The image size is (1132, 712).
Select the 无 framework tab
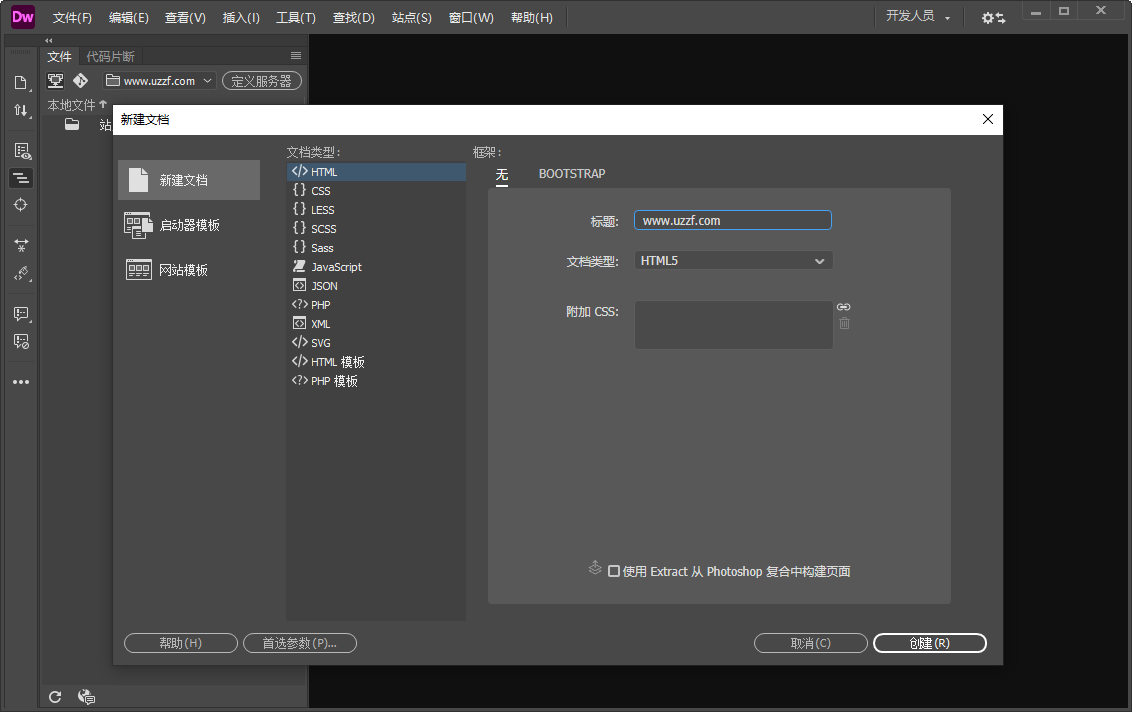pos(502,175)
